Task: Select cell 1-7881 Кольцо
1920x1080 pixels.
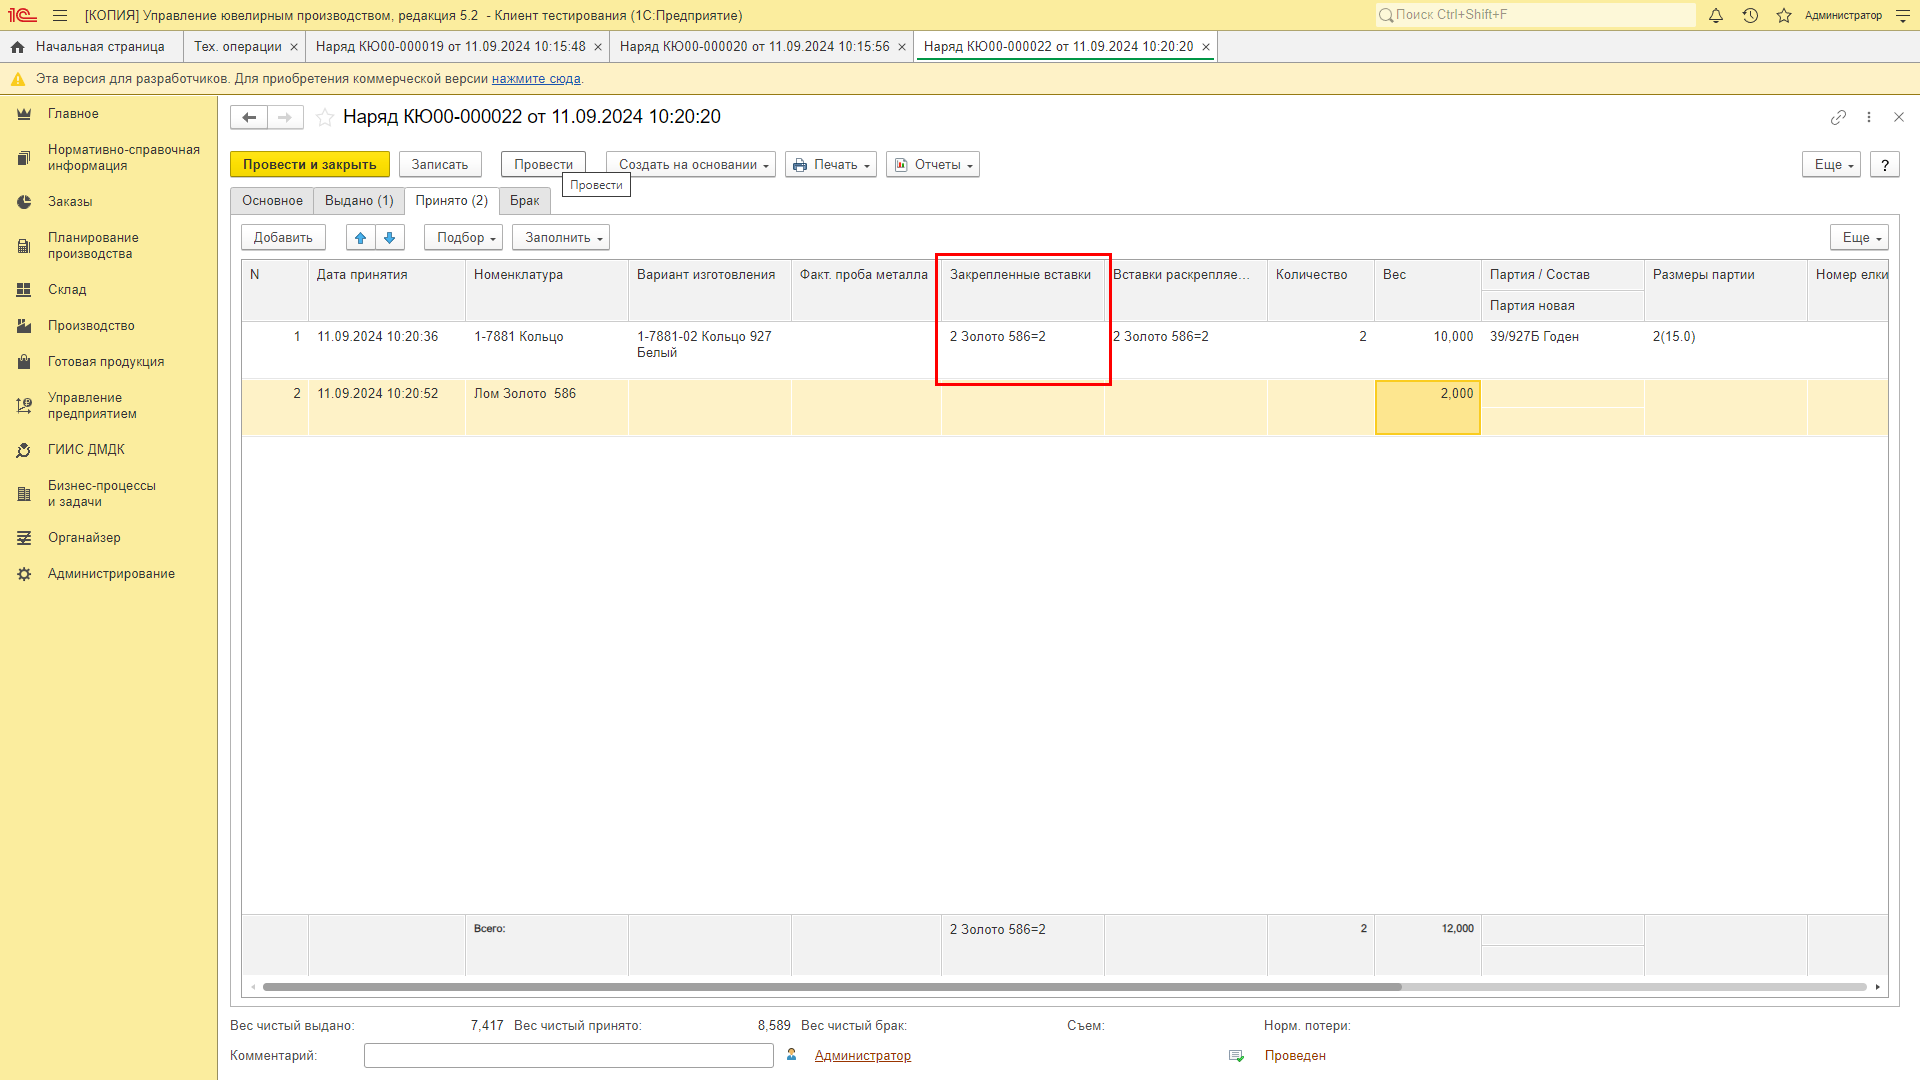Action: coord(547,350)
